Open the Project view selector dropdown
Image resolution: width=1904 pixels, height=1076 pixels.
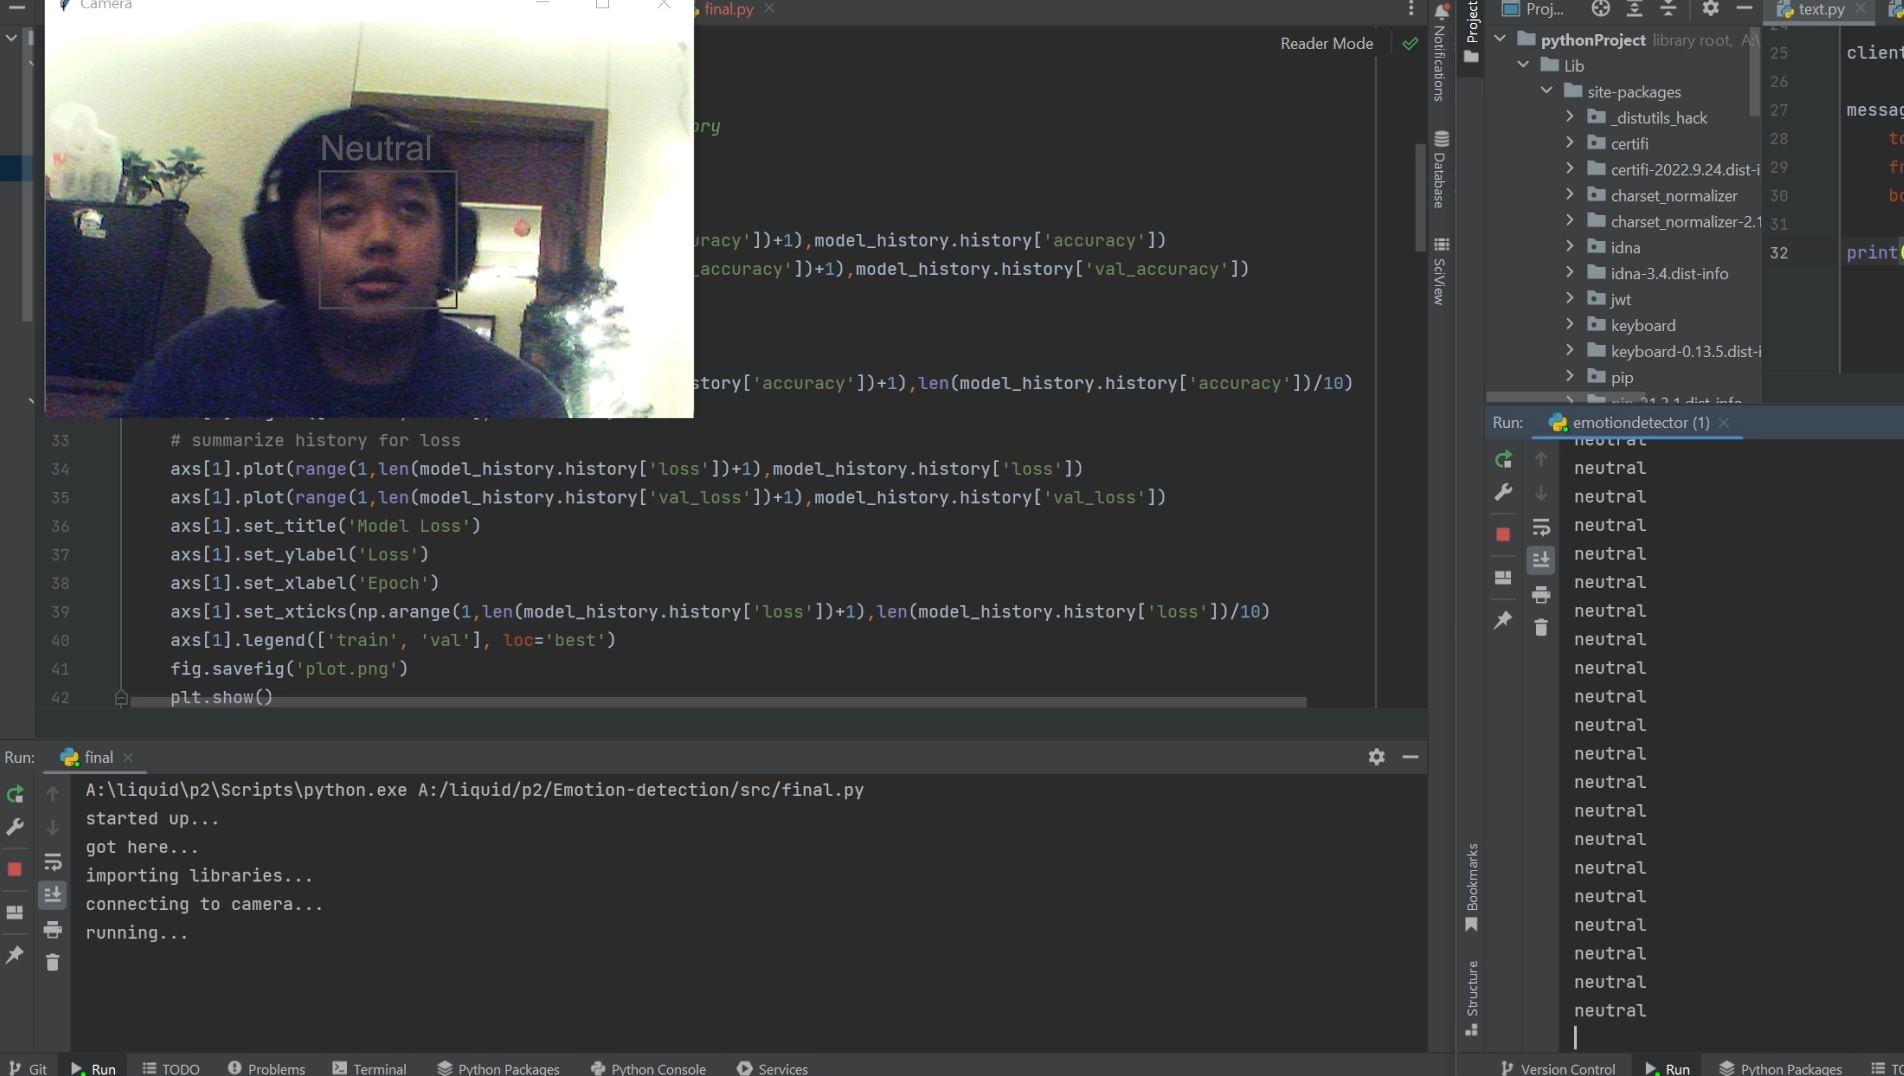click(x=1534, y=9)
